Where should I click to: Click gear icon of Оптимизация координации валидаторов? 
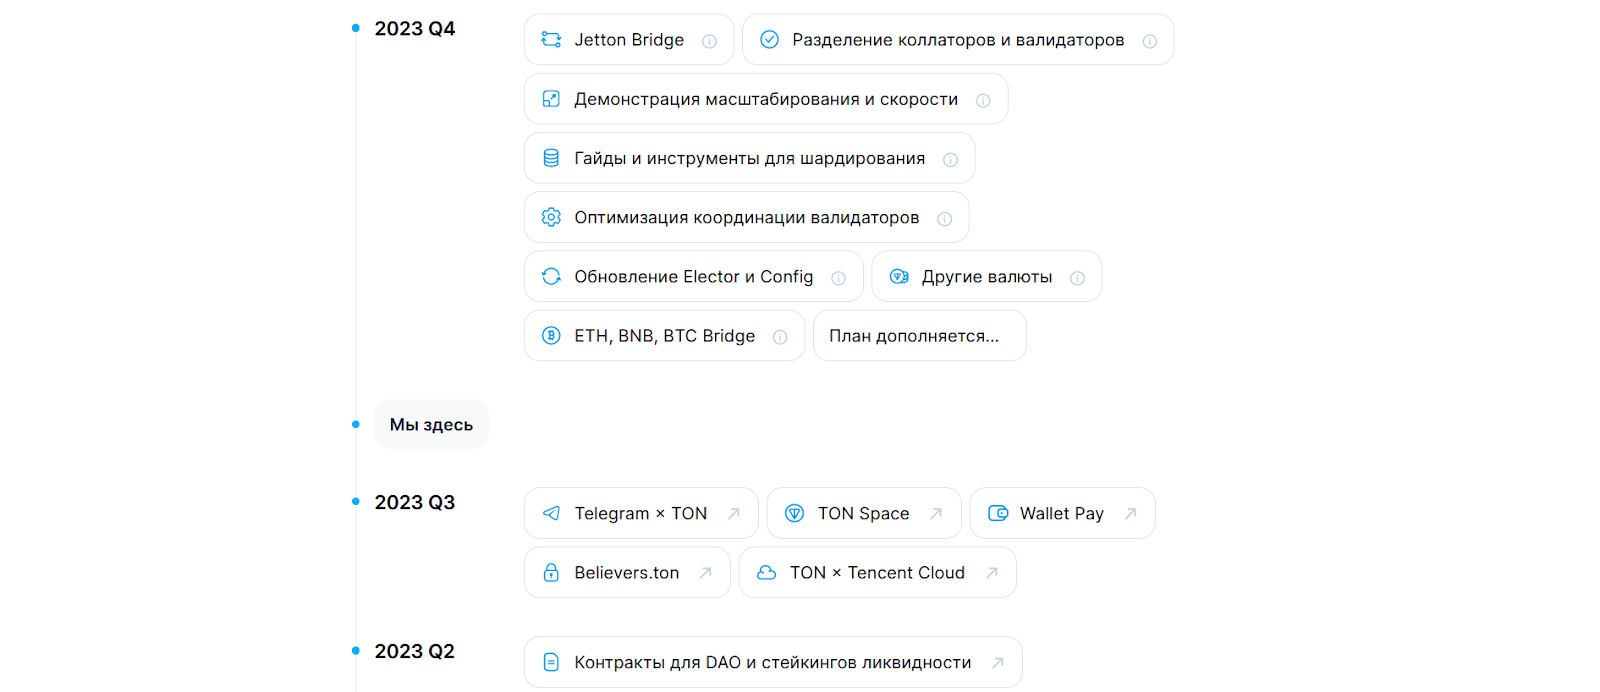551,217
